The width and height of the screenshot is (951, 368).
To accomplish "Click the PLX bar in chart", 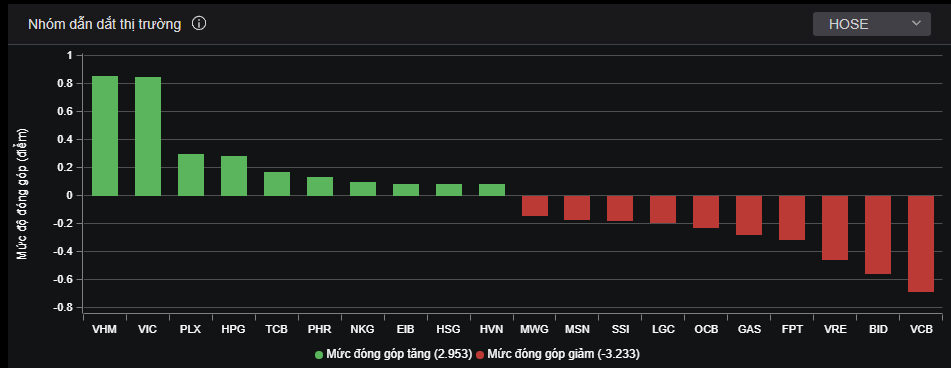I will pos(191,175).
